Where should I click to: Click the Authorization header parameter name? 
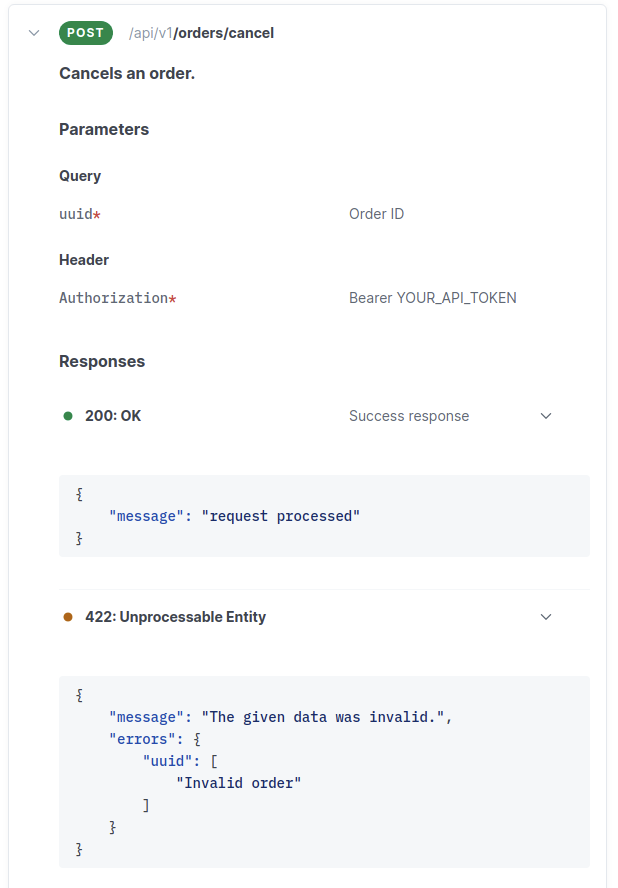tap(113, 298)
